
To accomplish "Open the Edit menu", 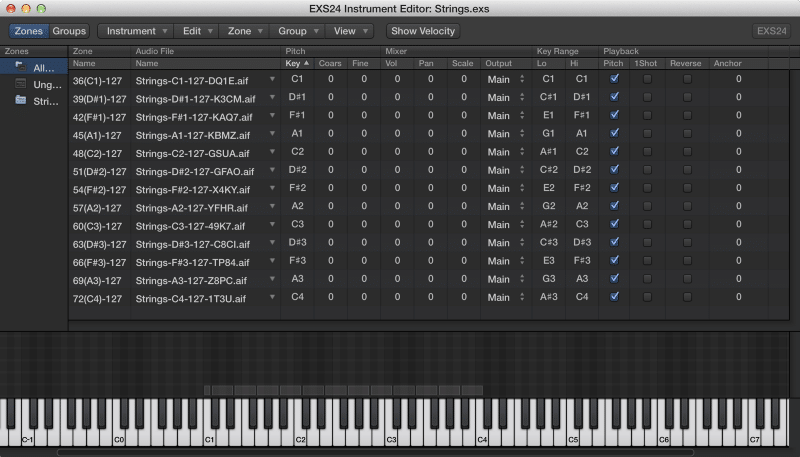I will point(196,31).
